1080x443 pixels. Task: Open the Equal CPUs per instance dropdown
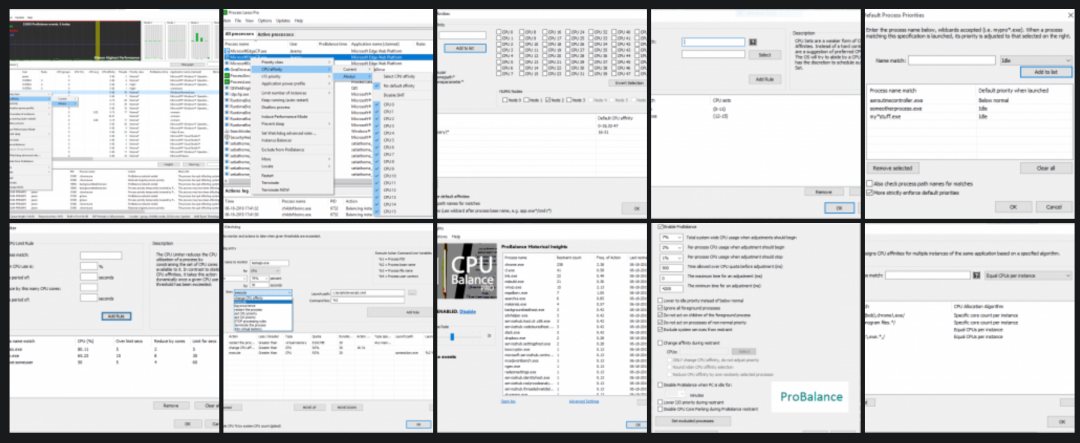click(x=1028, y=276)
